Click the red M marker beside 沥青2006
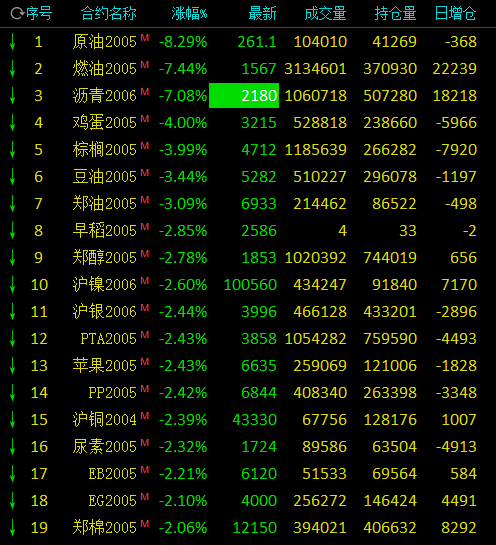 145,91
